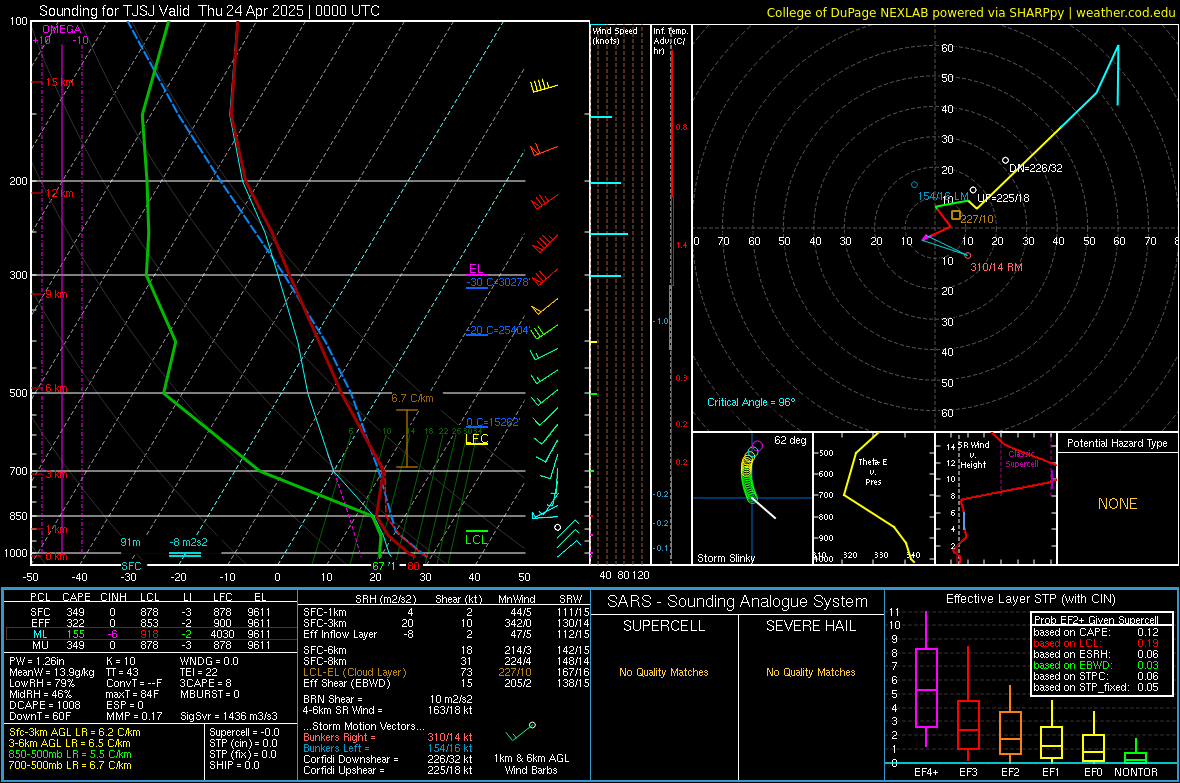Click the 0 C=15262' freezing level label

[x=493, y=422]
